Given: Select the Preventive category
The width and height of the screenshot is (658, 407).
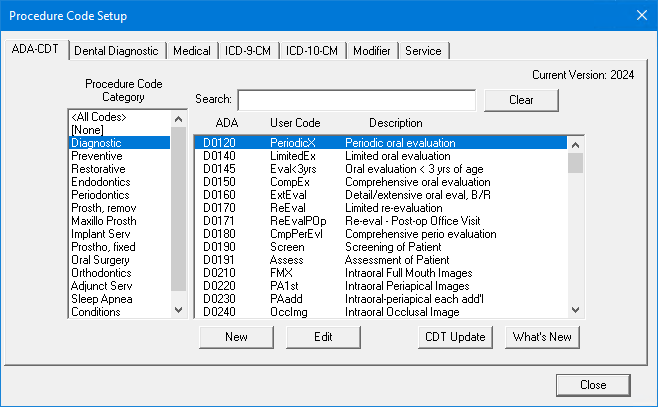Looking at the screenshot, I should 97,156.
